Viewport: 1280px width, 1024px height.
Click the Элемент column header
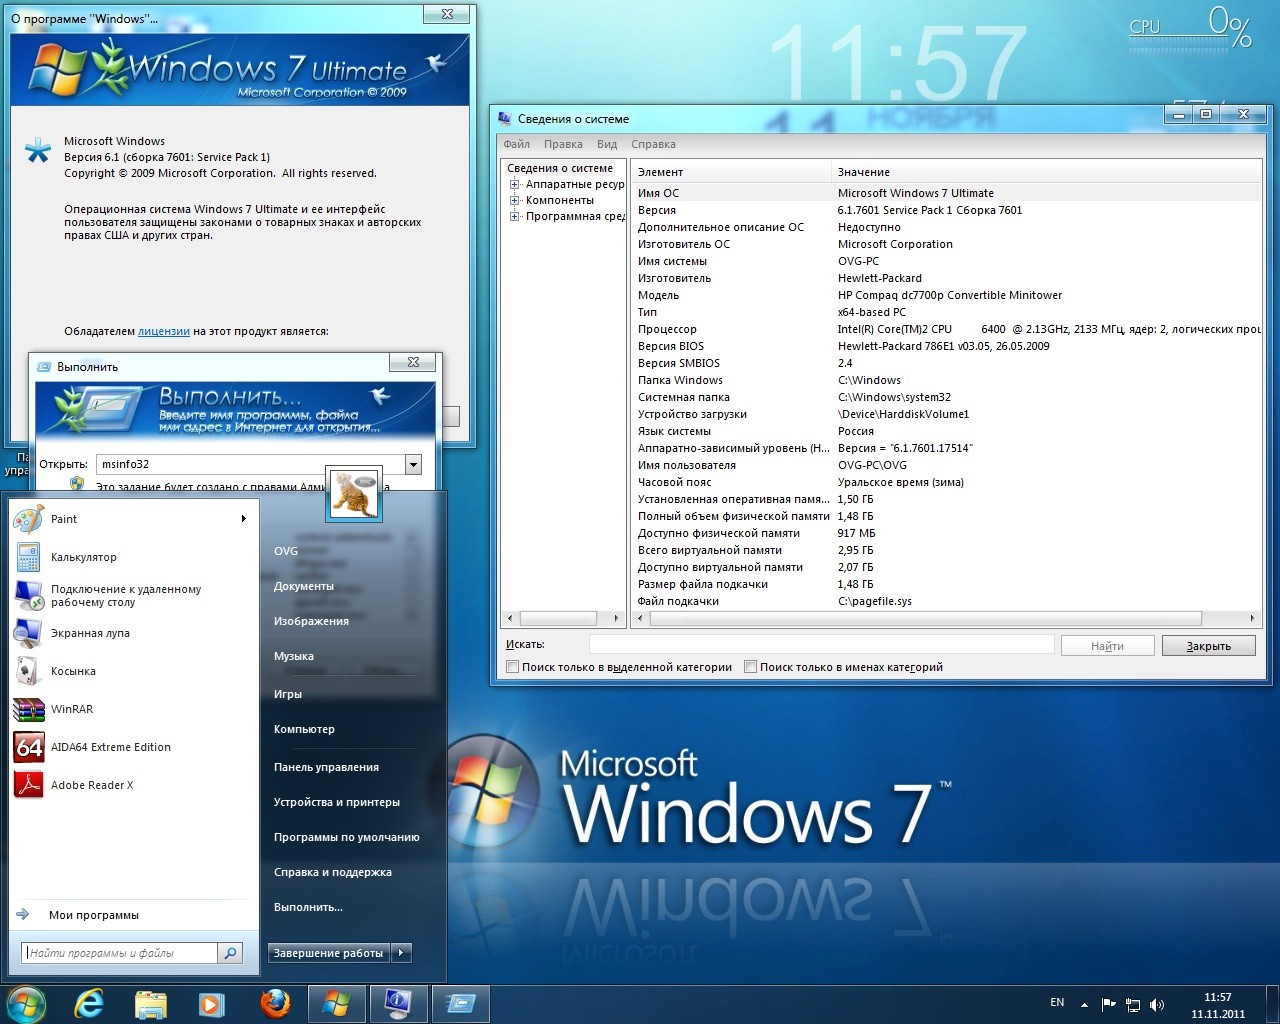(x=731, y=172)
